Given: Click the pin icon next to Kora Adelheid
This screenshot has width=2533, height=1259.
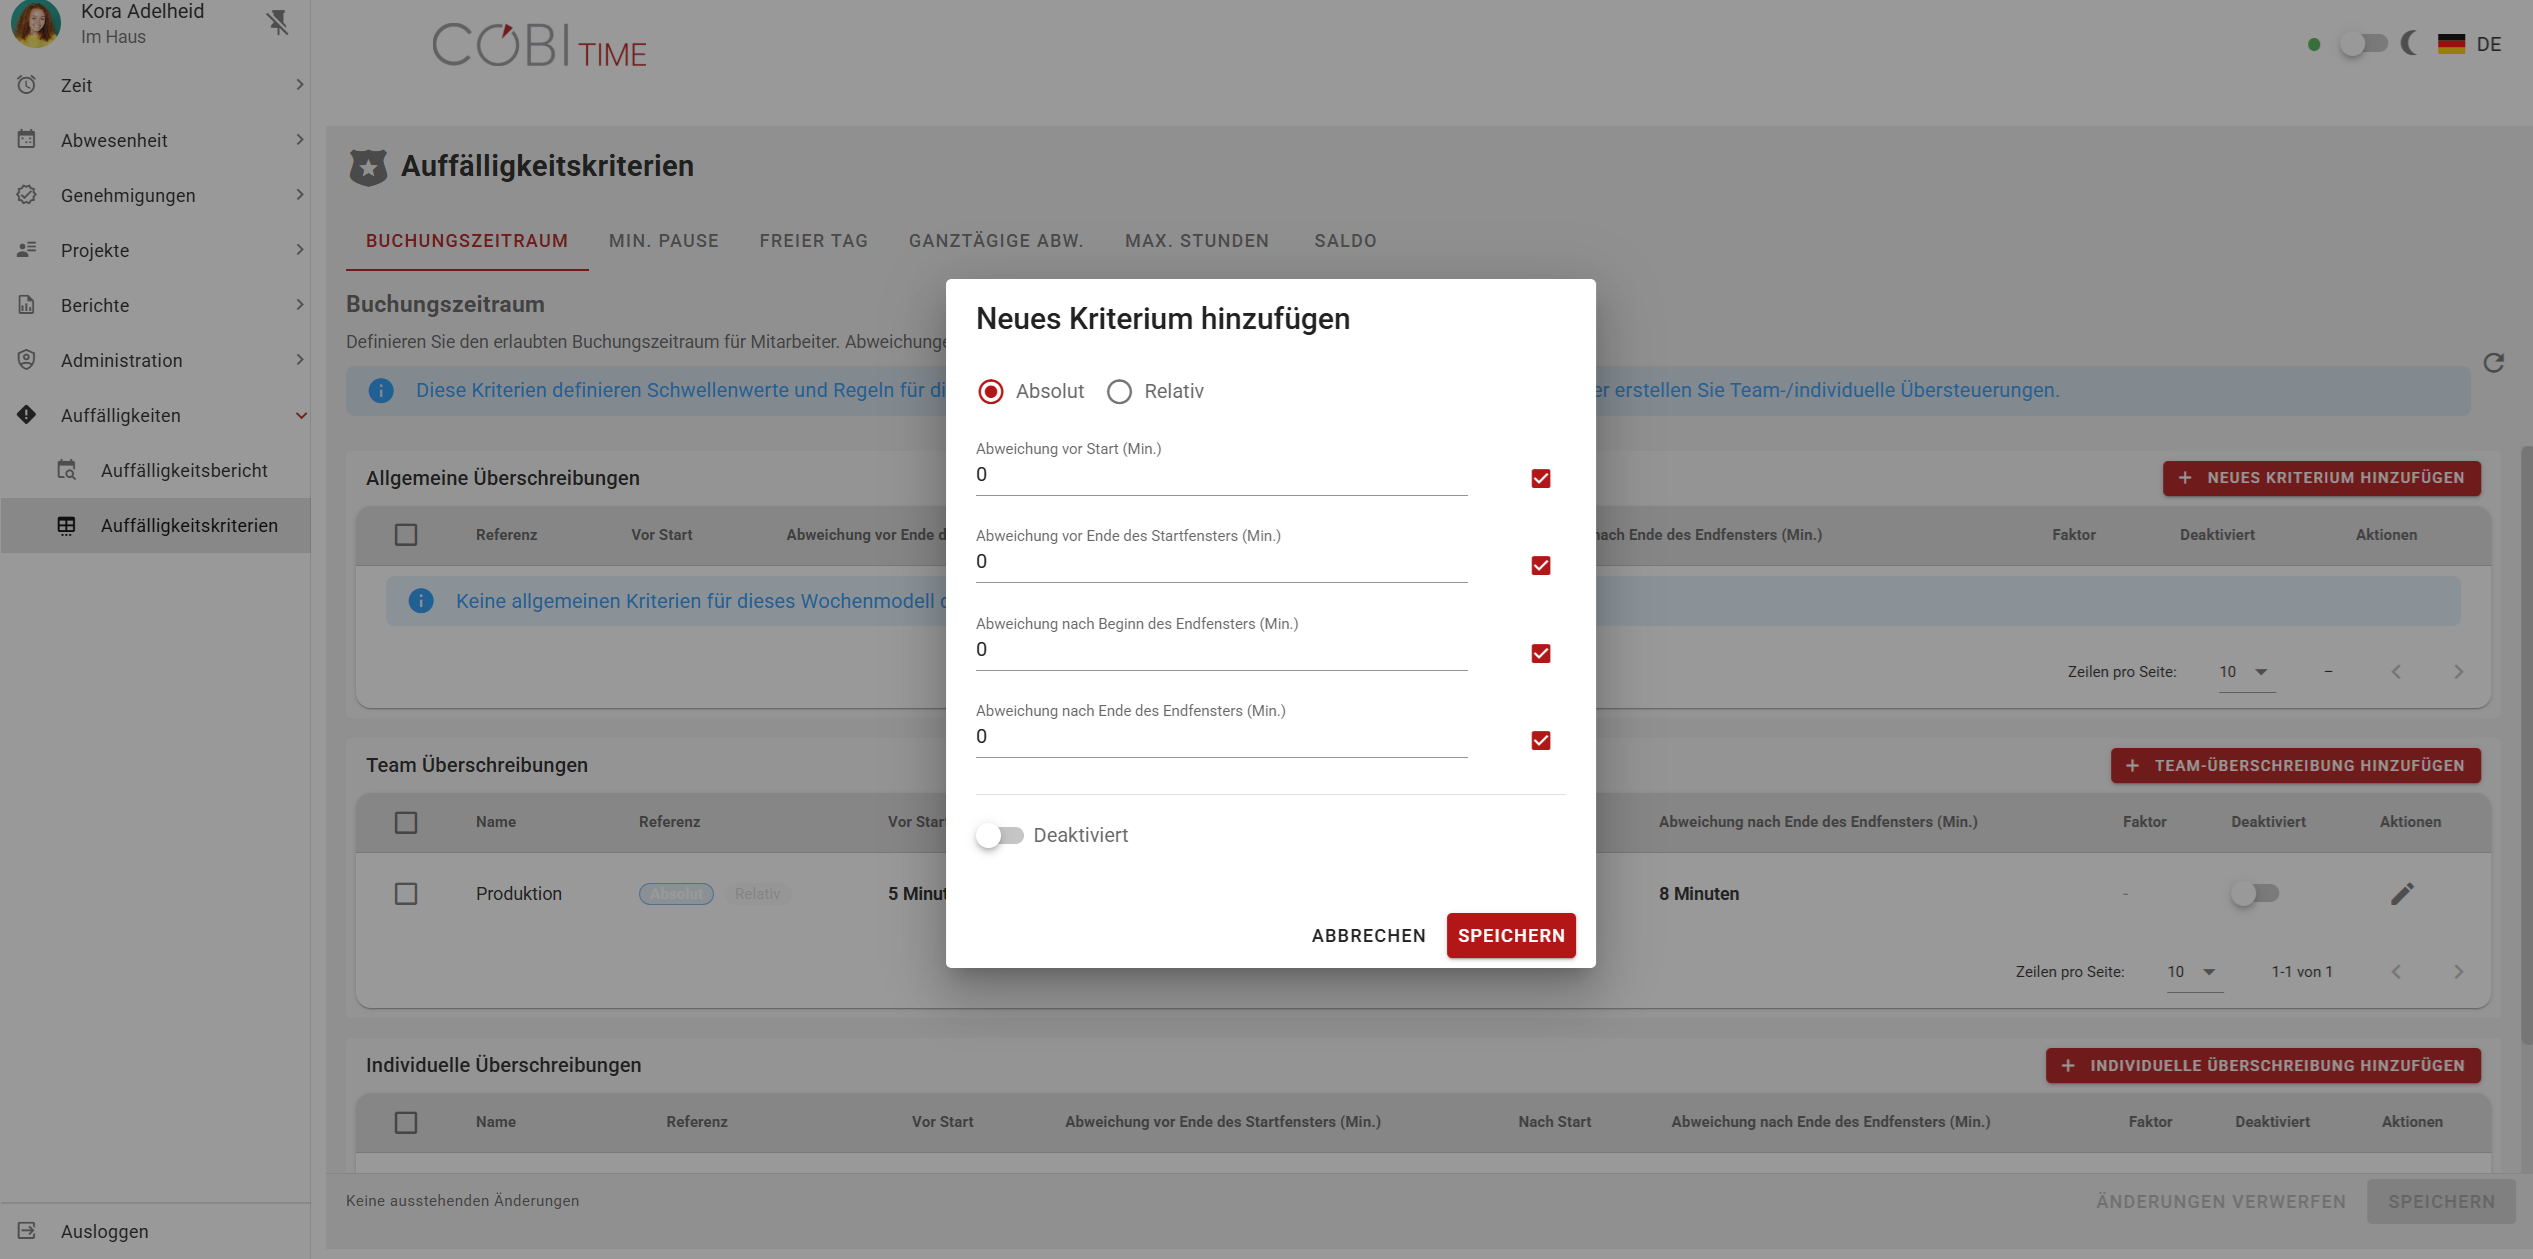Looking at the screenshot, I should (x=278, y=22).
